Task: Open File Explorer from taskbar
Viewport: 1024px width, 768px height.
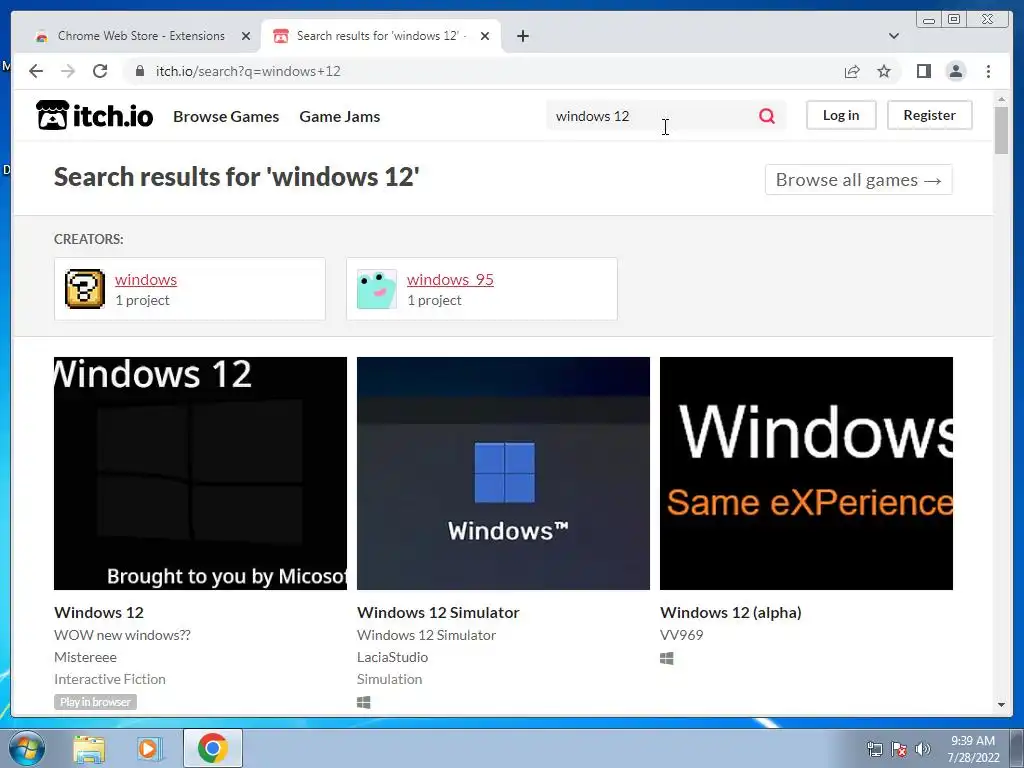Action: pyautogui.click(x=89, y=749)
